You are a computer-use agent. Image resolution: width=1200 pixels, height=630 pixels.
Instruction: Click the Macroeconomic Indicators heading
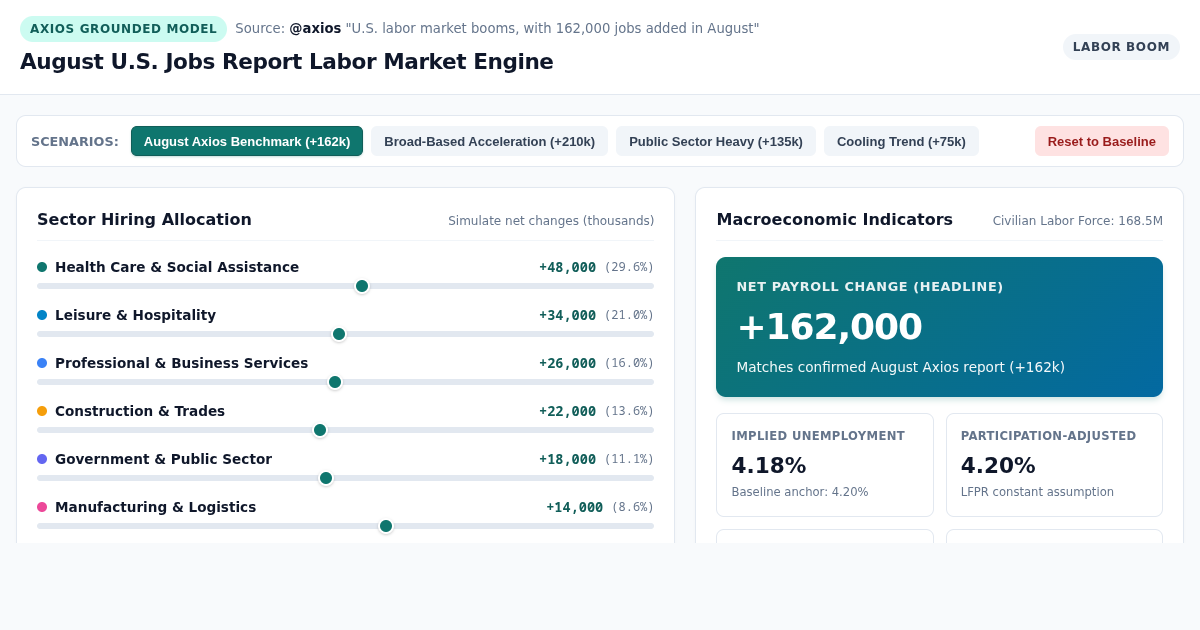pyautogui.click(x=834, y=219)
